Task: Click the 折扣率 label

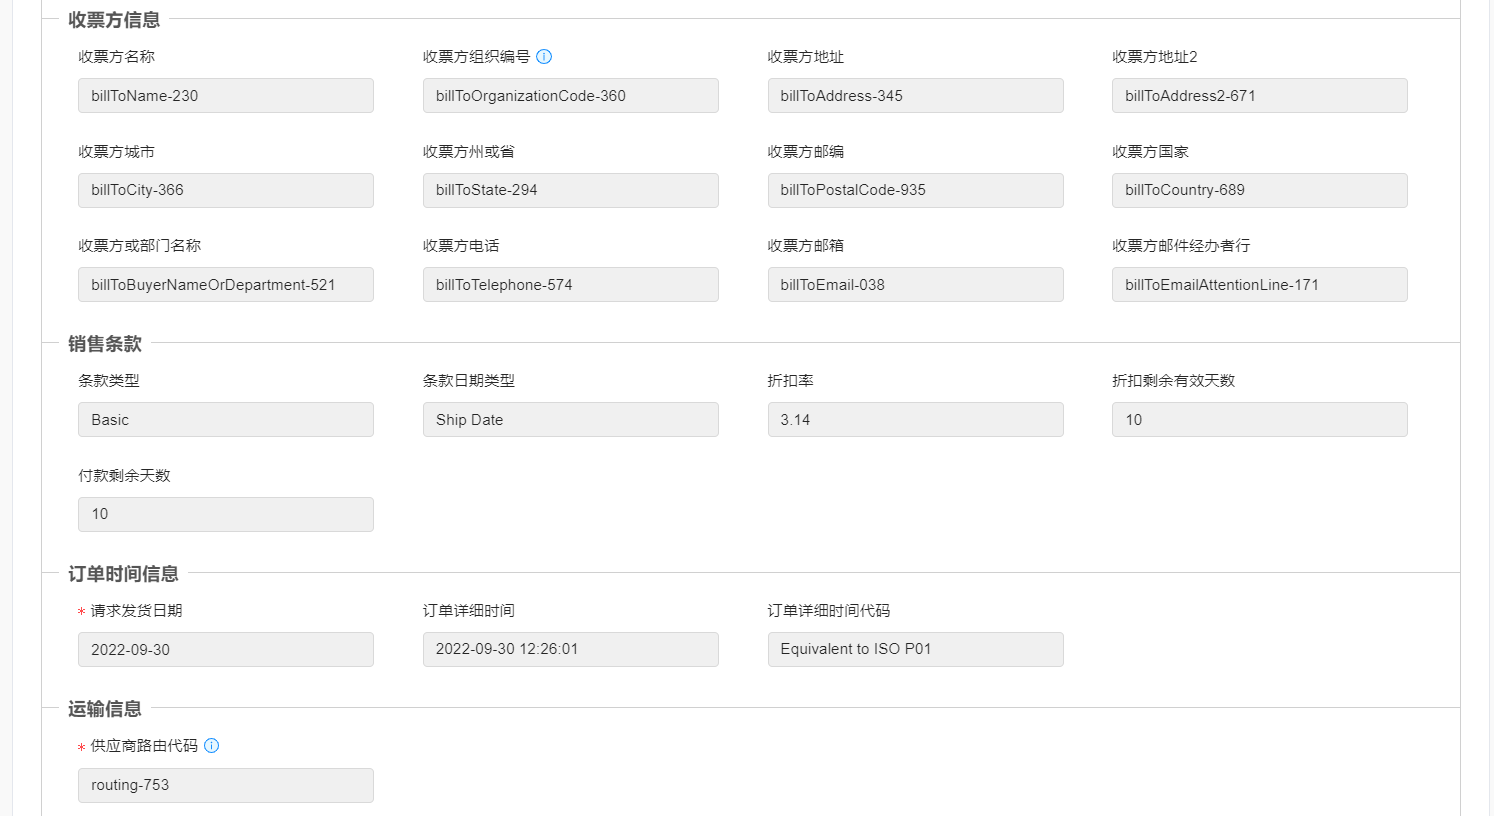Action: (791, 381)
